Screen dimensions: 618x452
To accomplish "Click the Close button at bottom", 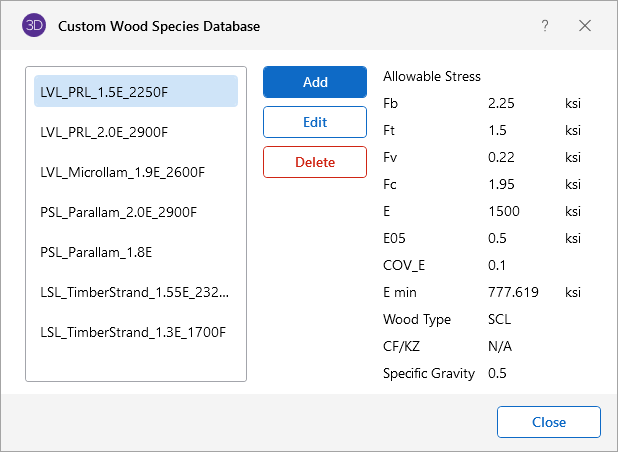I will coord(548,422).
